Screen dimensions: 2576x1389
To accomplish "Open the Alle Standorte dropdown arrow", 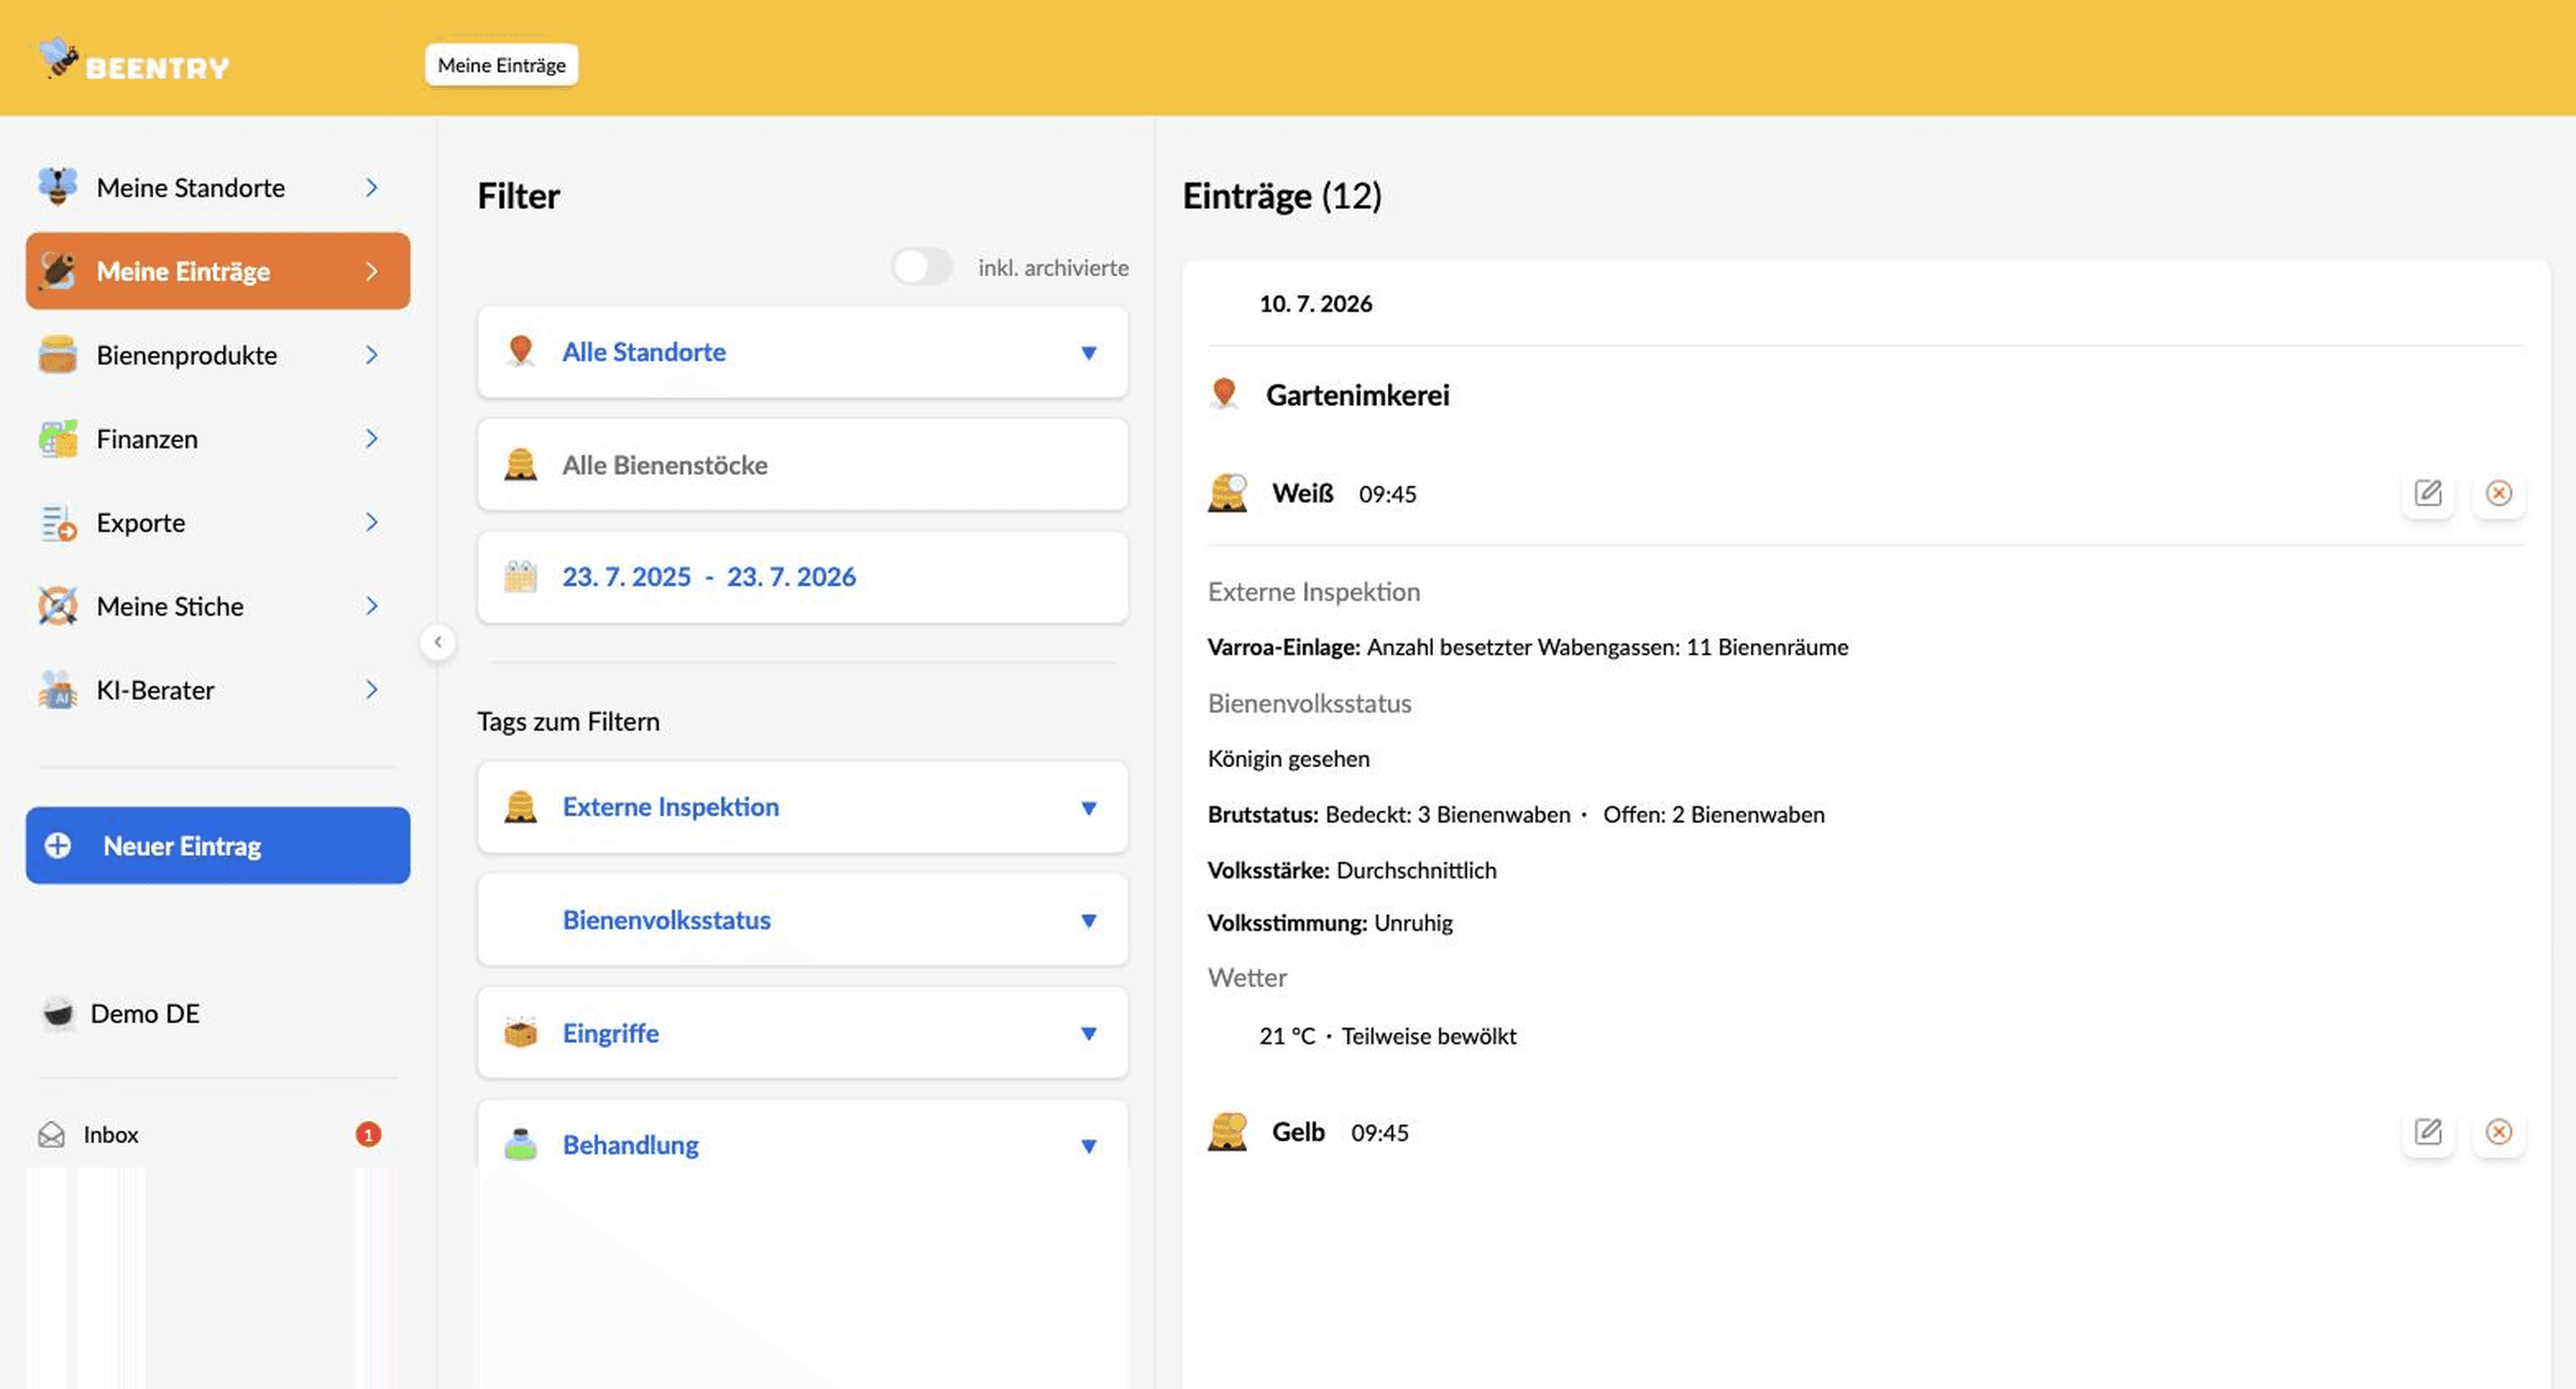I will pyautogui.click(x=1089, y=353).
